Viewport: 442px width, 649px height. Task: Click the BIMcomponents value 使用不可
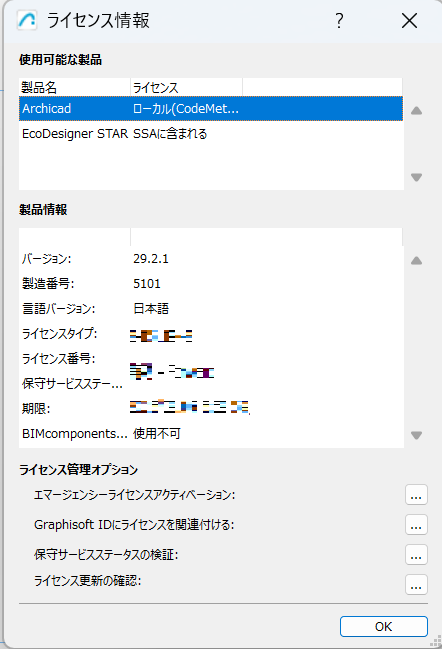(x=157, y=433)
